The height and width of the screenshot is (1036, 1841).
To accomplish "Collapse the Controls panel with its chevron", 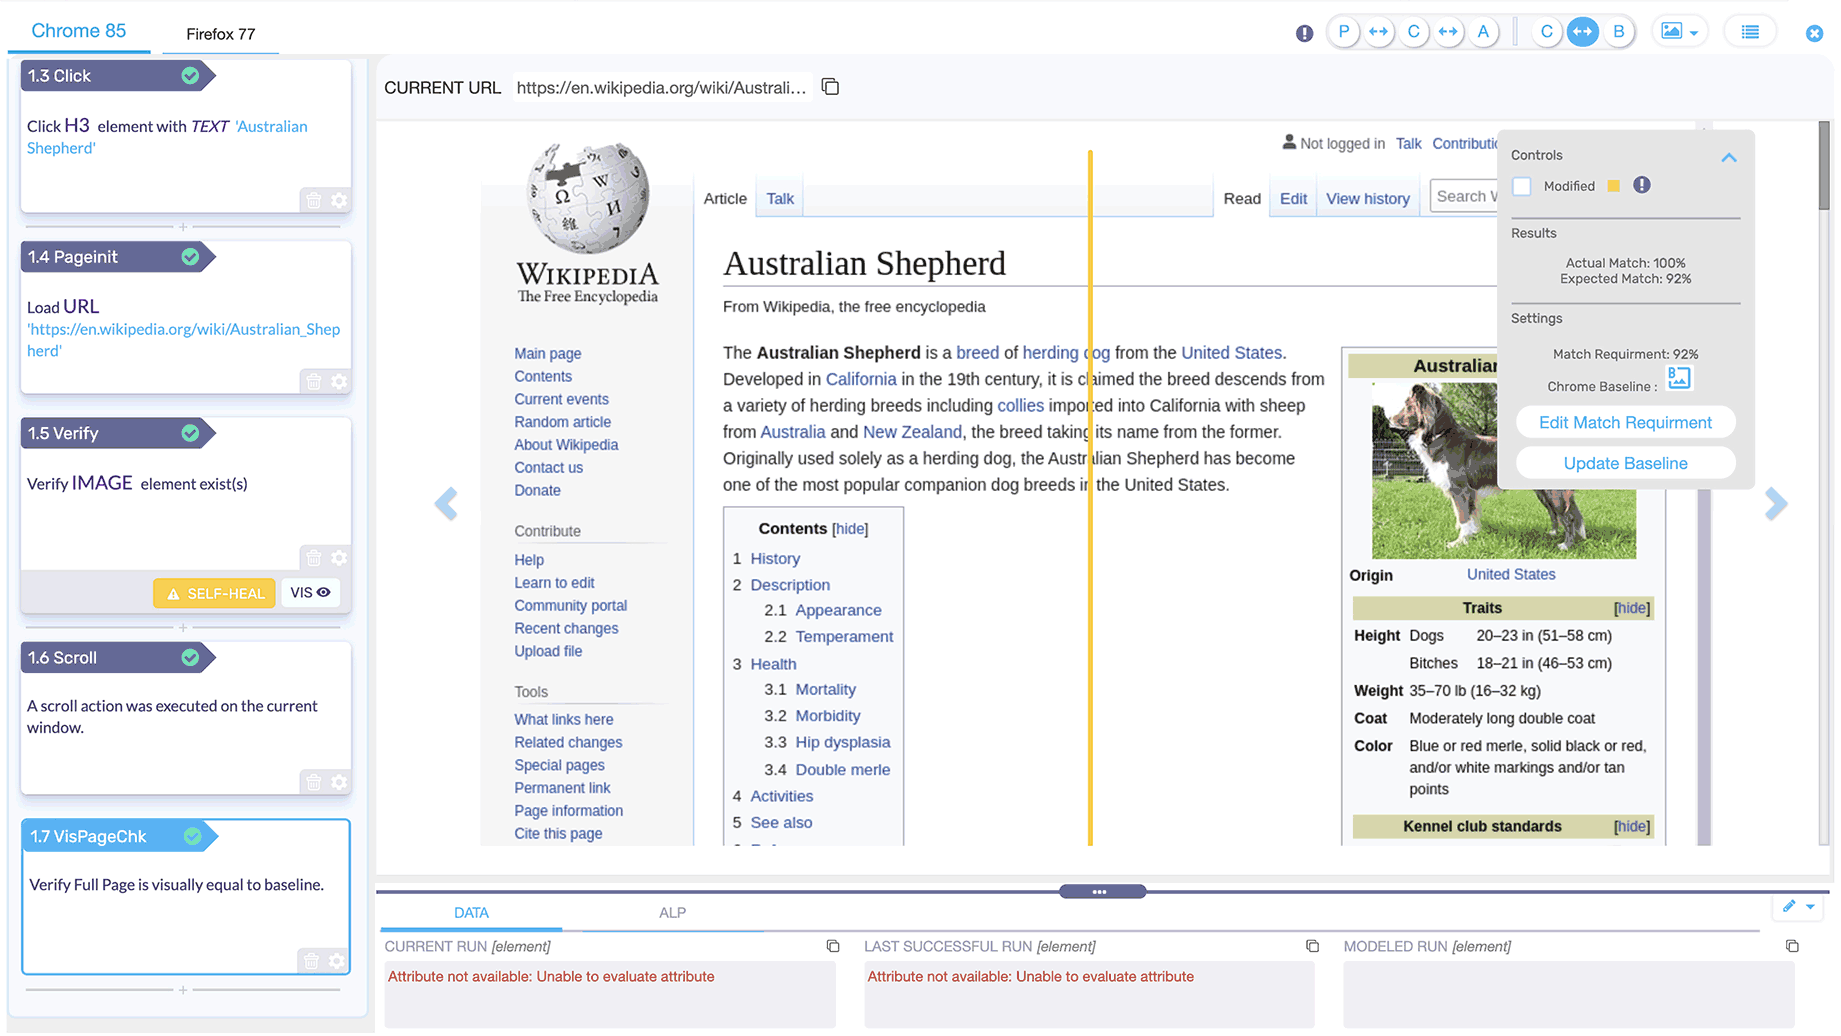I will 1729,157.
